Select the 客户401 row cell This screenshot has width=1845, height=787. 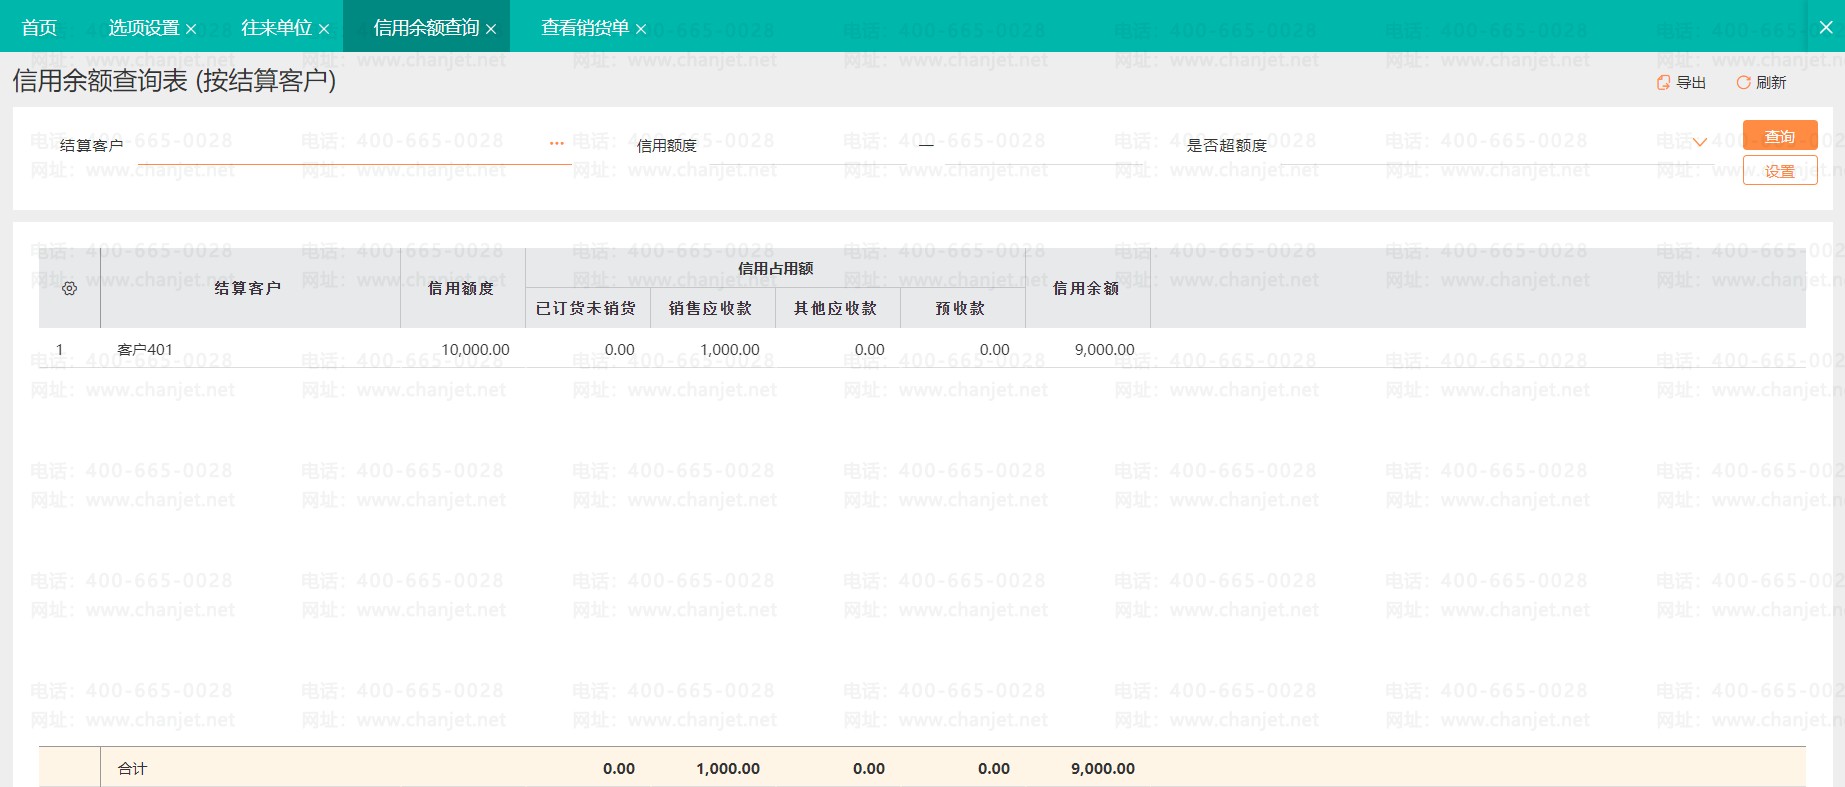250,349
